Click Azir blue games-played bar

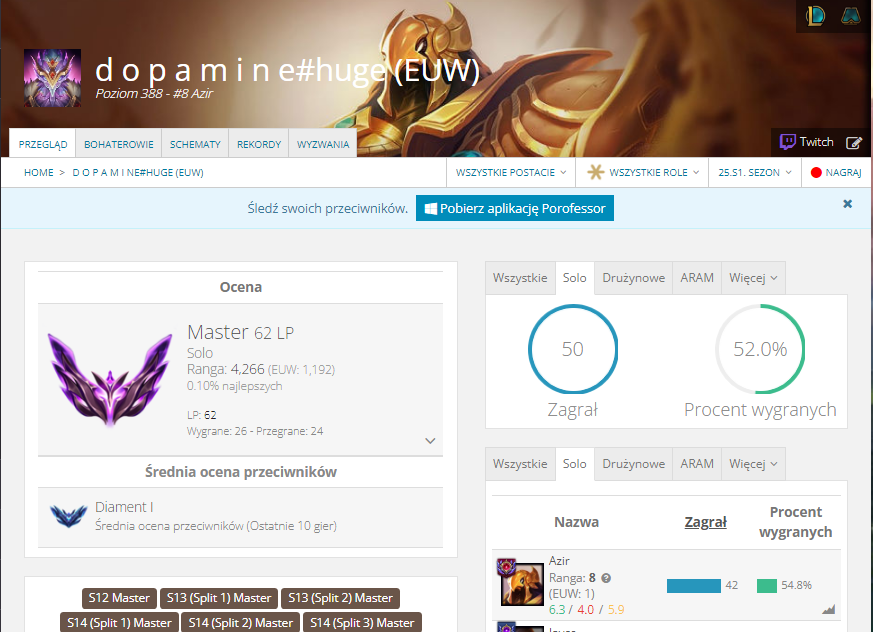(694, 586)
